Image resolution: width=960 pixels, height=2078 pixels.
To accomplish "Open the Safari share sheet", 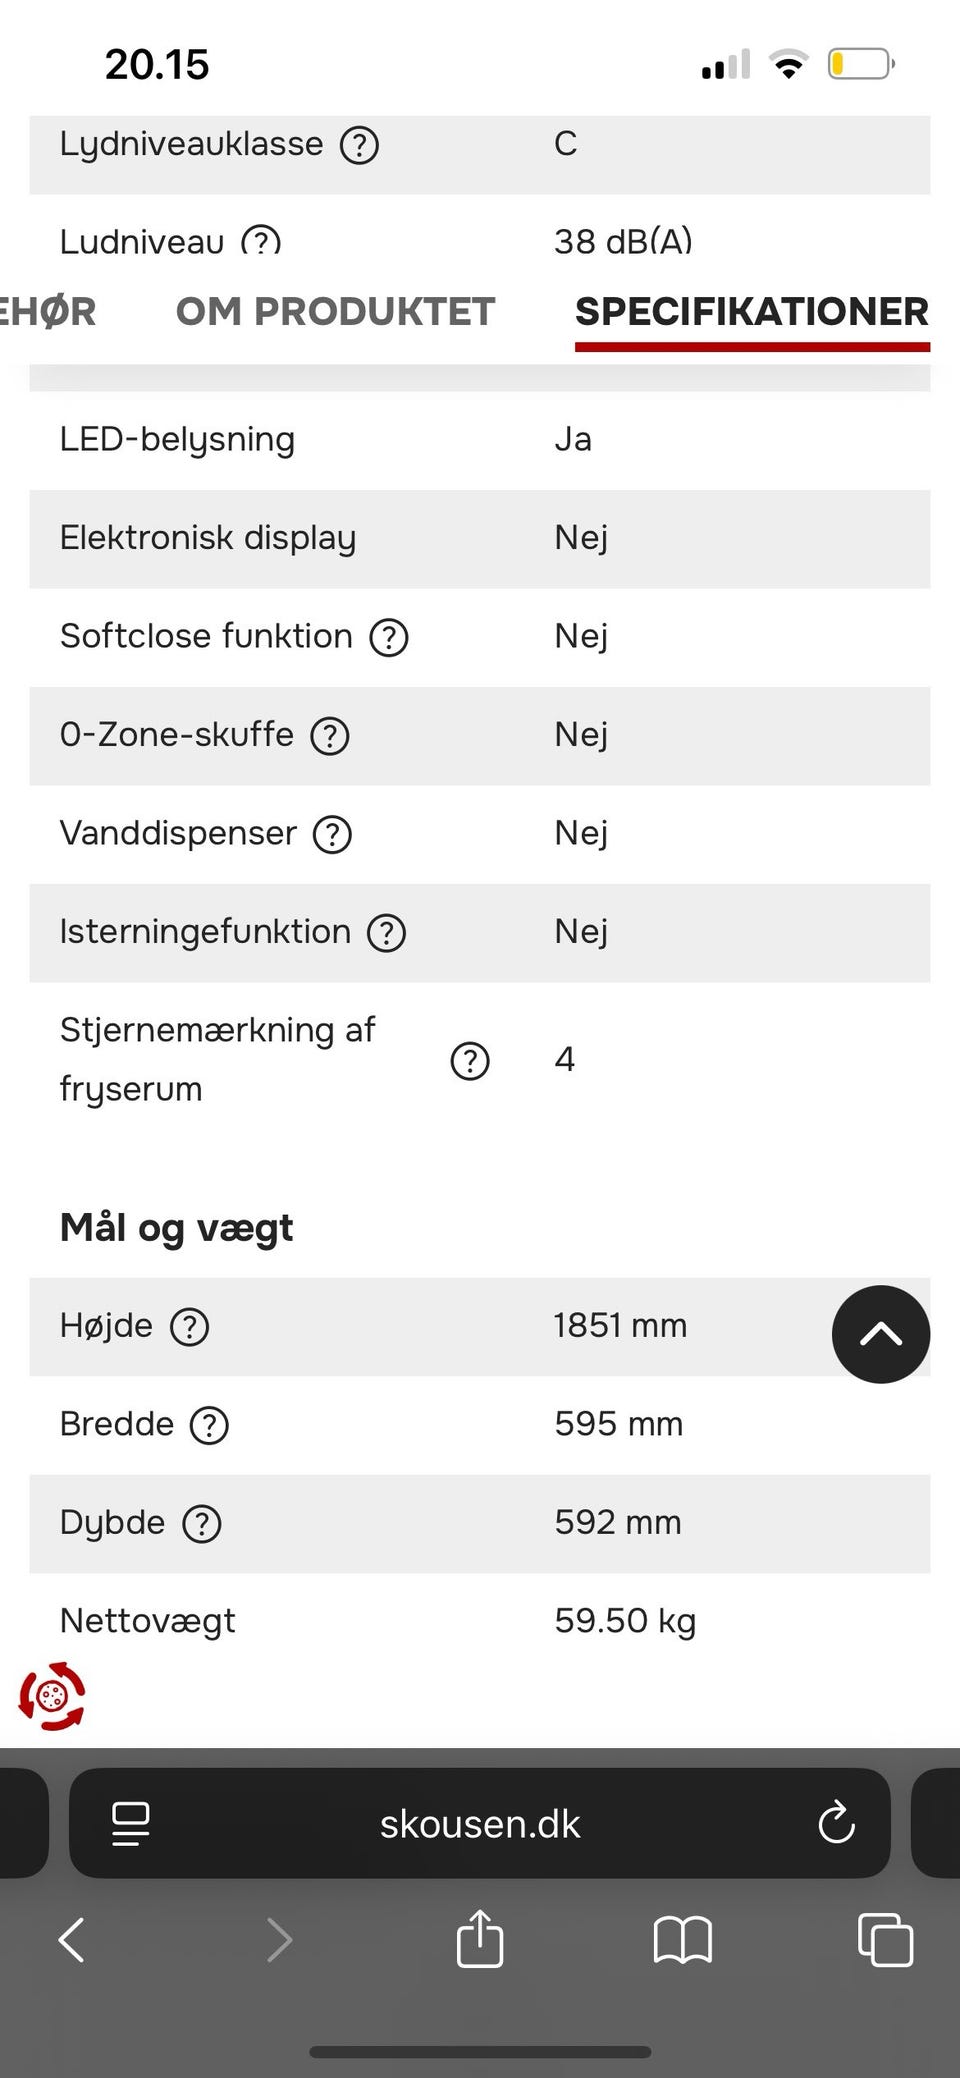I will click(480, 1940).
